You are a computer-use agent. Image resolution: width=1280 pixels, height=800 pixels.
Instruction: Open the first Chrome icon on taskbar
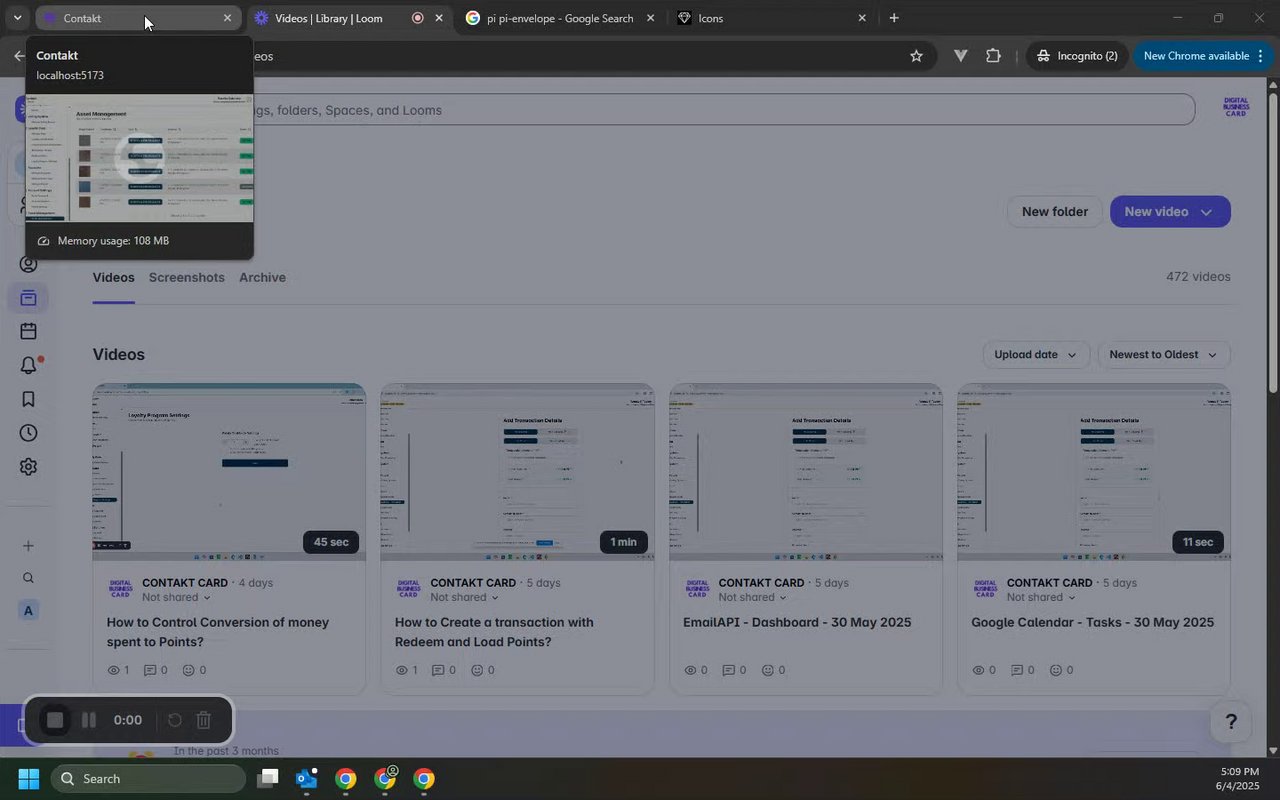point(345,779)
